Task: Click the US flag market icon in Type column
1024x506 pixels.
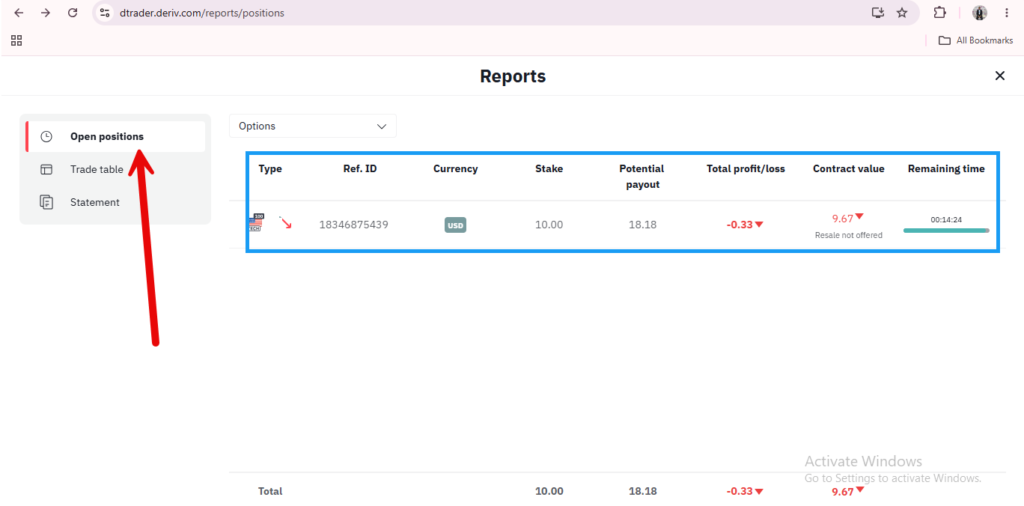Action: (x=255, y=223)
